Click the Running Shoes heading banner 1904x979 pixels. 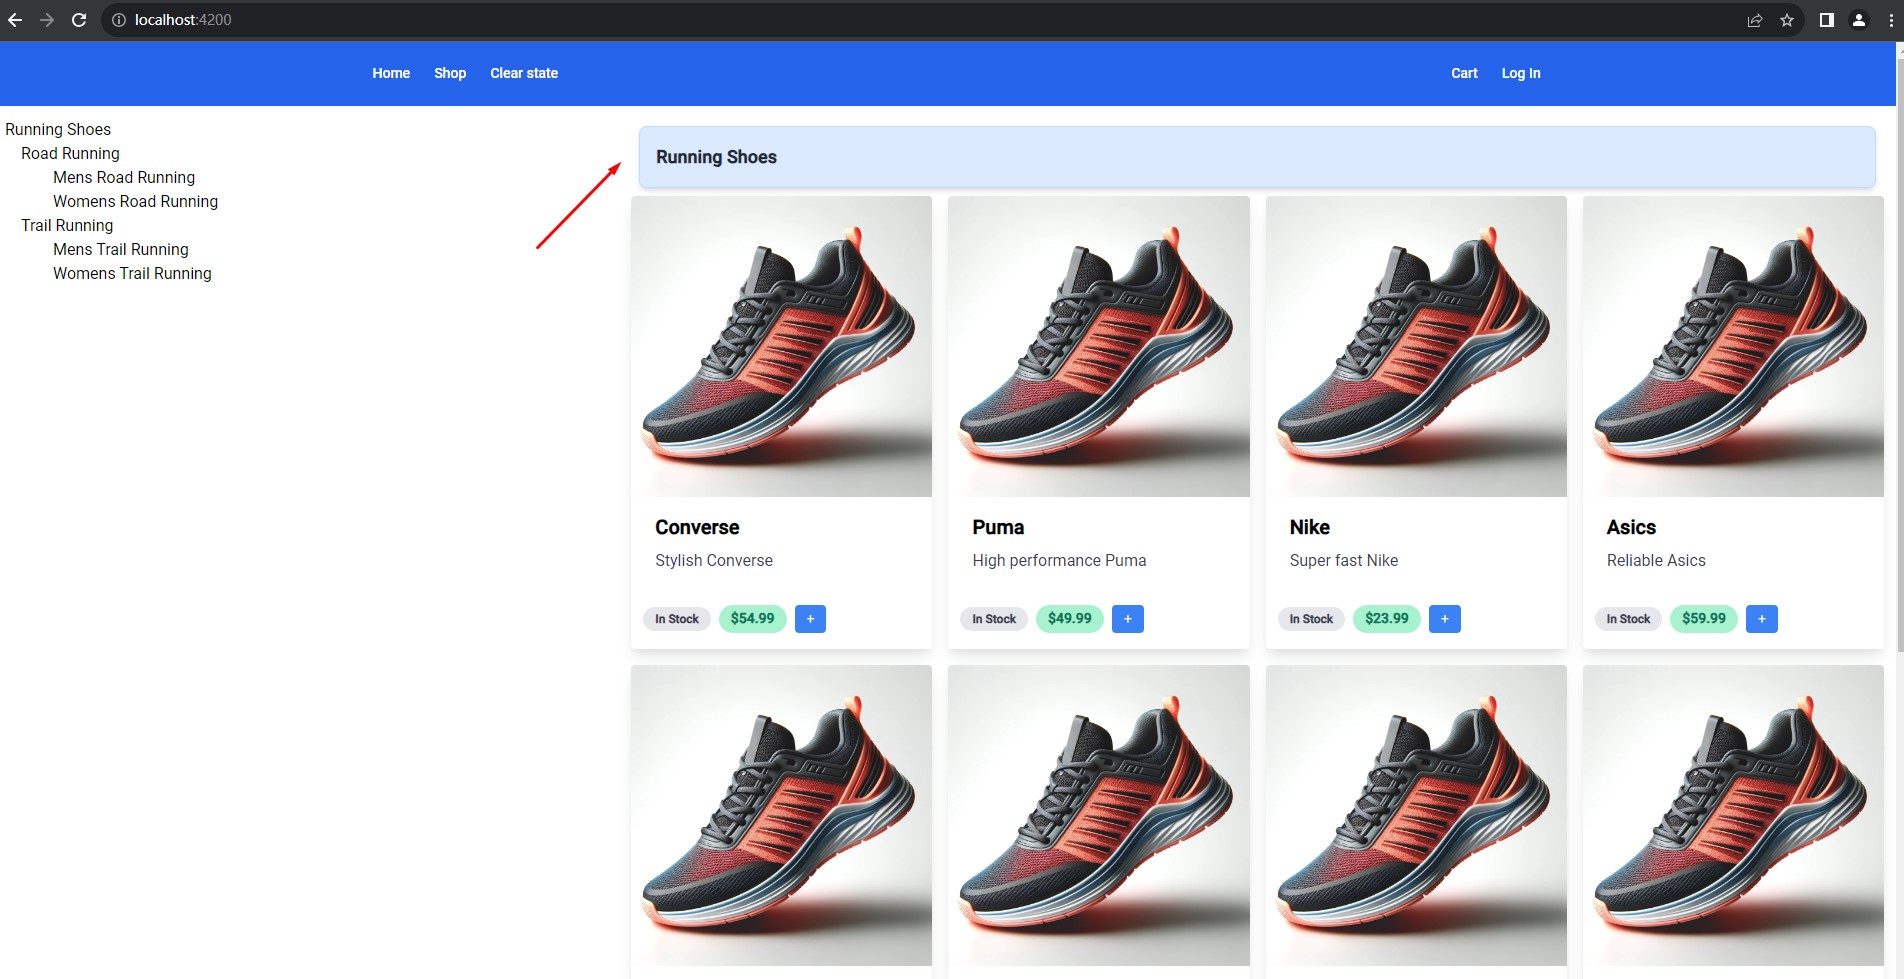click(x=1257, y=157)
